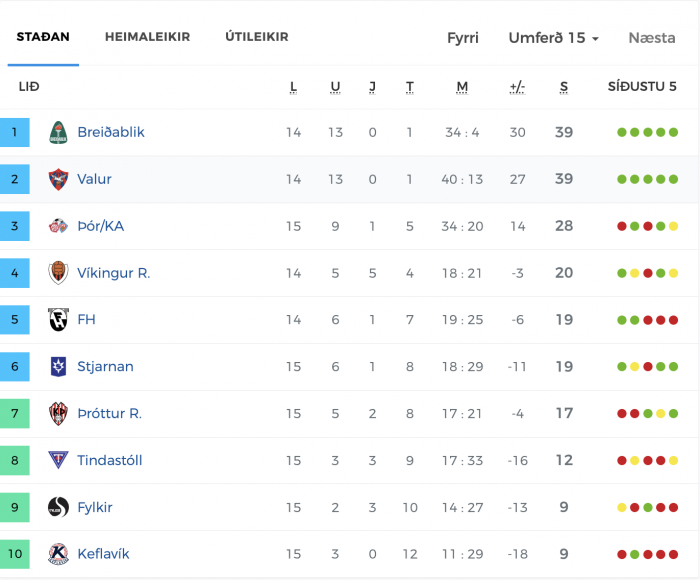Click the Þór/KA team logo

(58, 226)
